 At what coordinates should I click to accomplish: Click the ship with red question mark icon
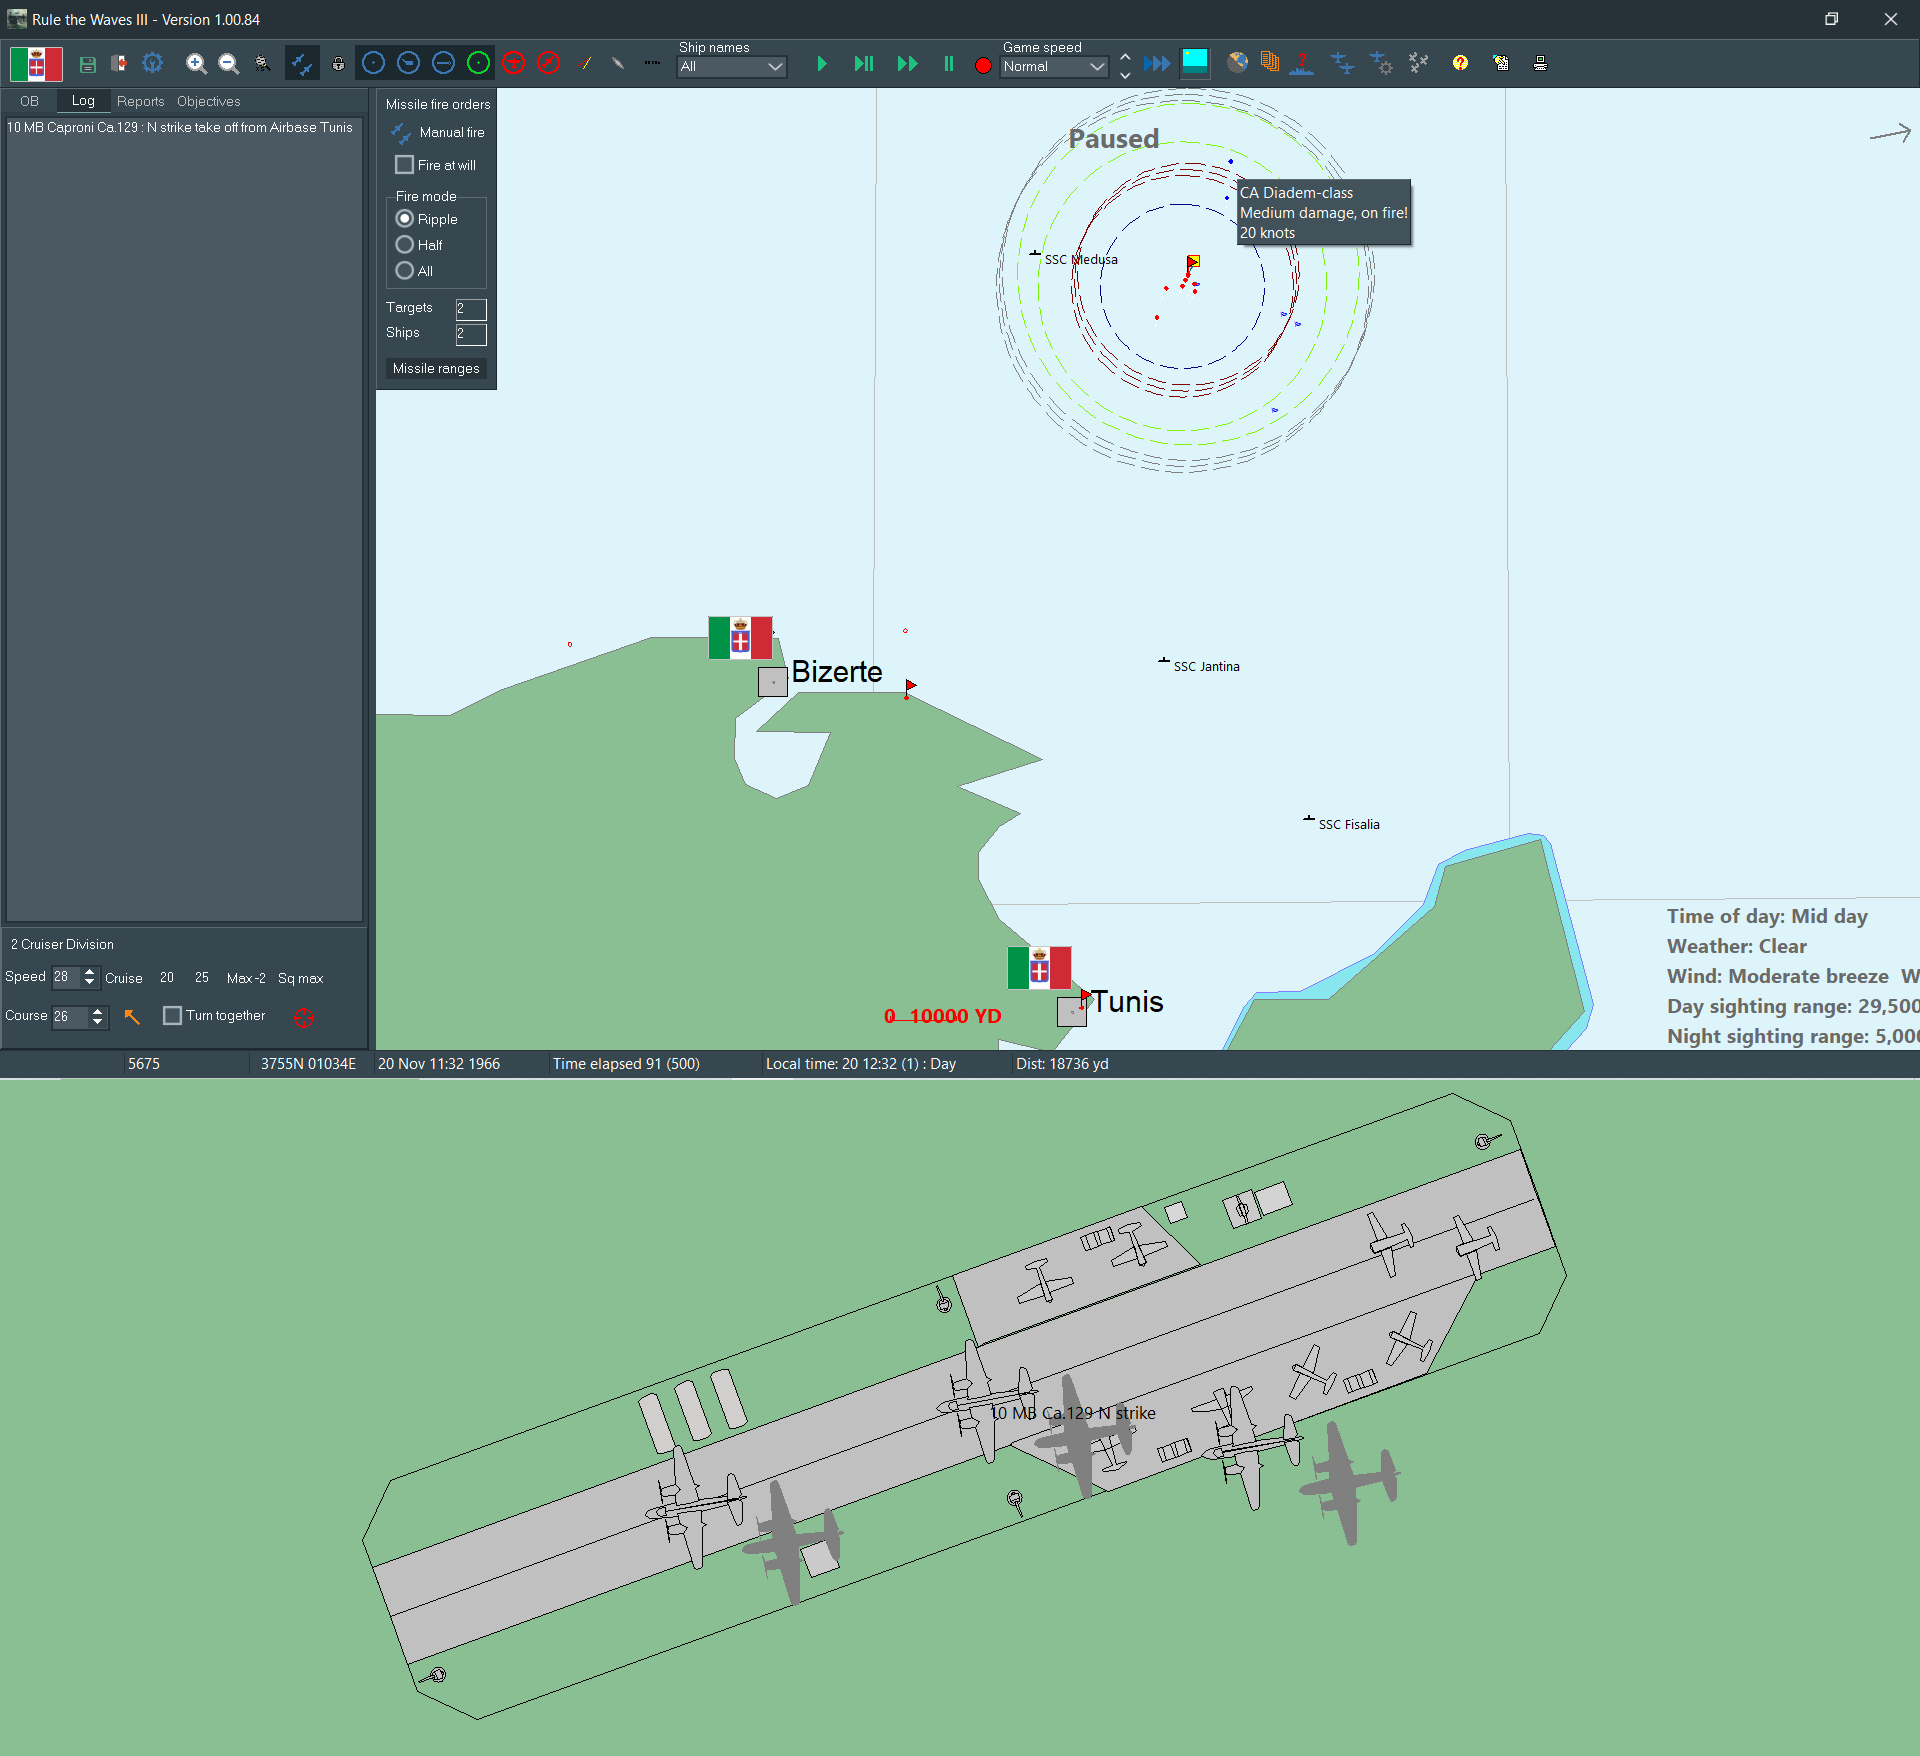point(1301,64)
